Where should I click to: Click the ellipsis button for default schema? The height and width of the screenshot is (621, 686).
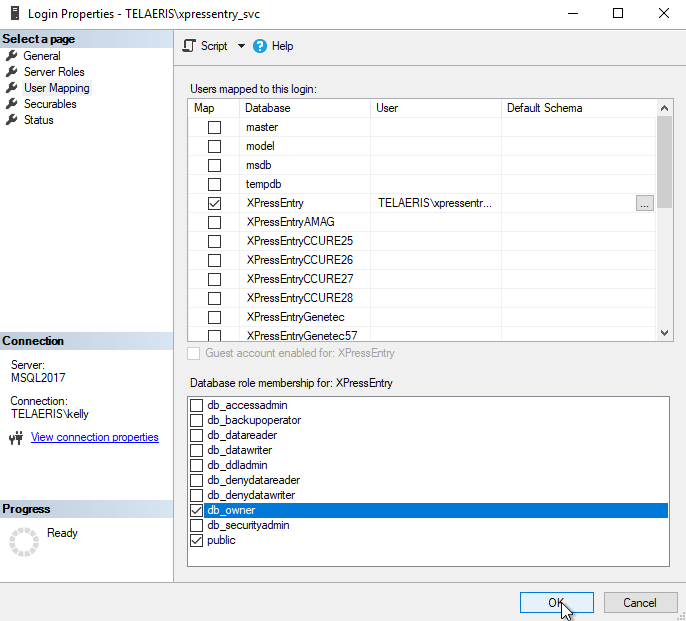pyautogui.click(x=644, y=203)
